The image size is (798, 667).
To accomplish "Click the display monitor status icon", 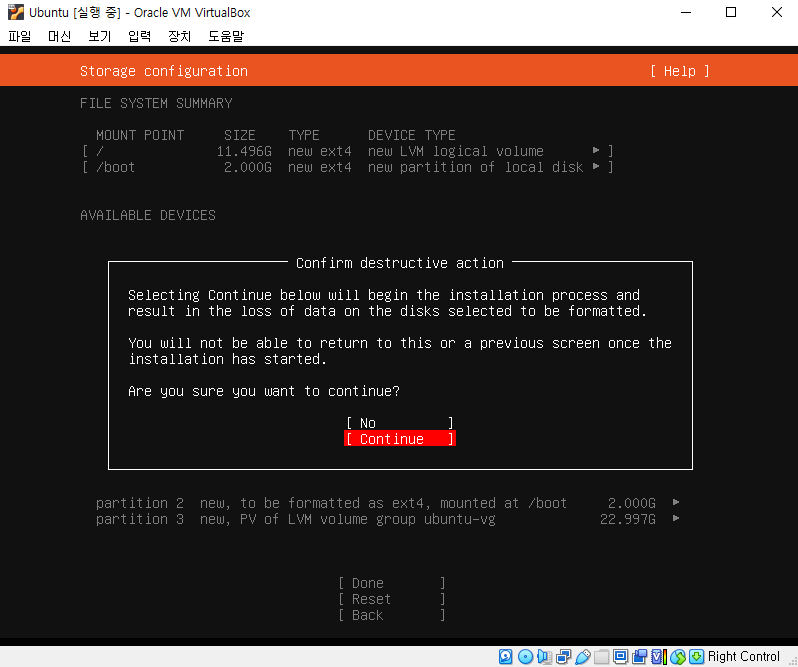I will point(620,656).
